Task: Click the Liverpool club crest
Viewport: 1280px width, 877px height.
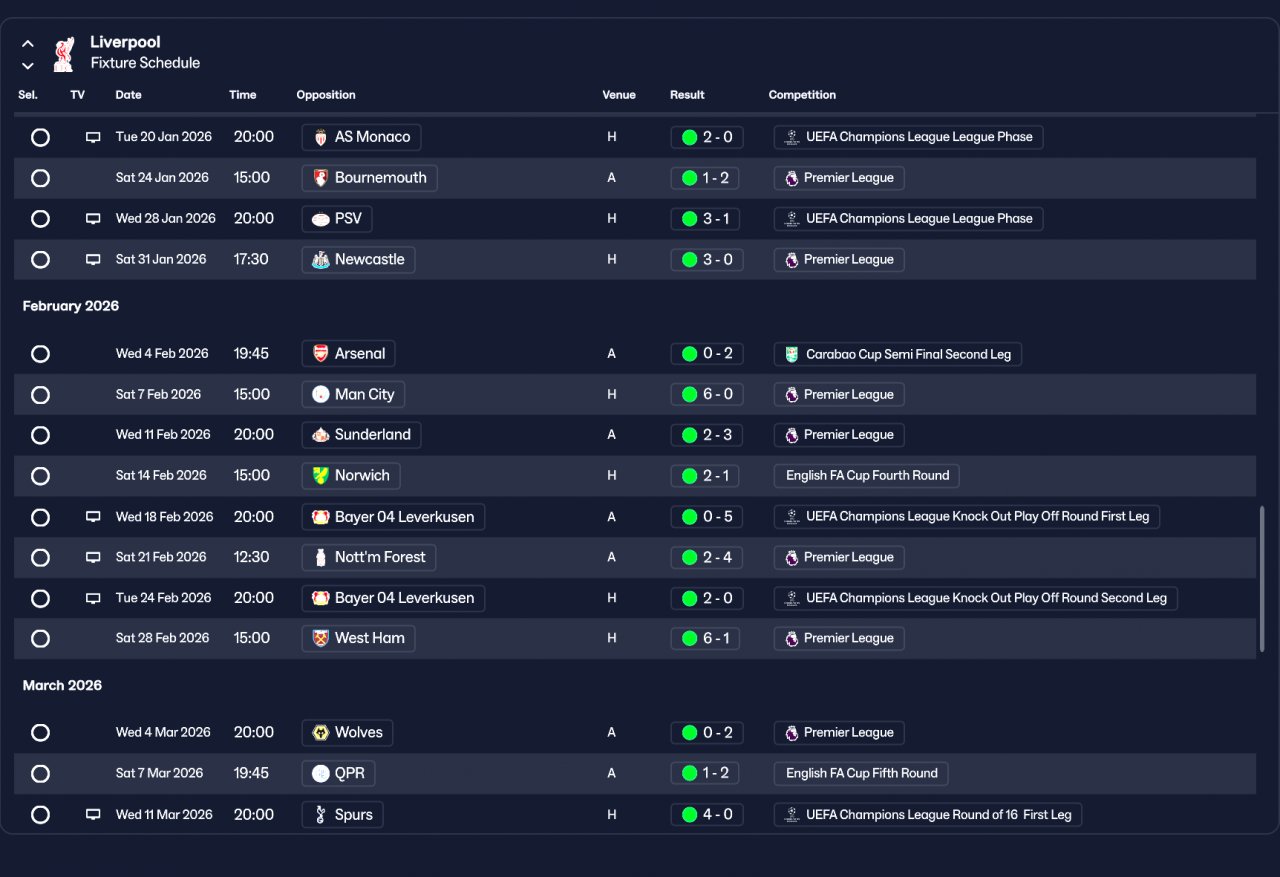Action: tap(64, 54)
